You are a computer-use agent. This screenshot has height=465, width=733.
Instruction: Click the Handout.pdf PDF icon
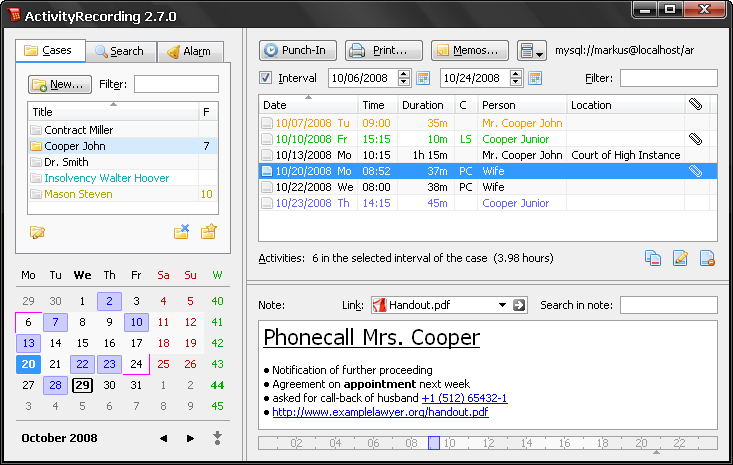[379, 305]
